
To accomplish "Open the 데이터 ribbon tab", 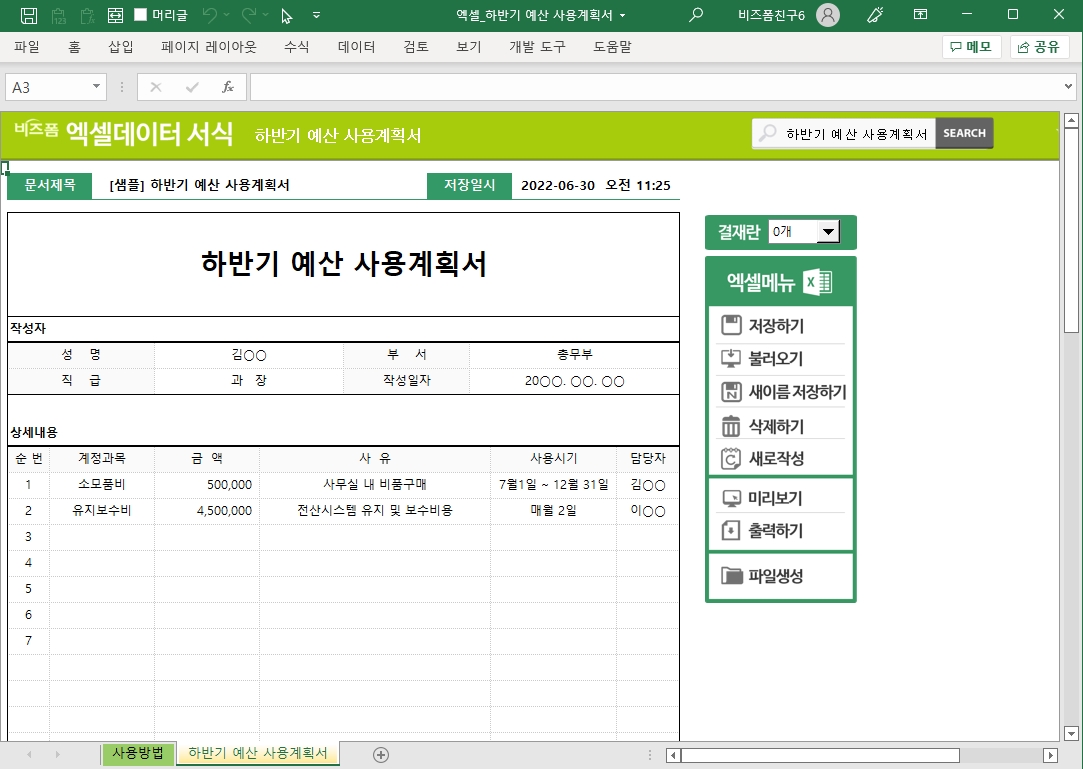I will click(x=356, y=47).
